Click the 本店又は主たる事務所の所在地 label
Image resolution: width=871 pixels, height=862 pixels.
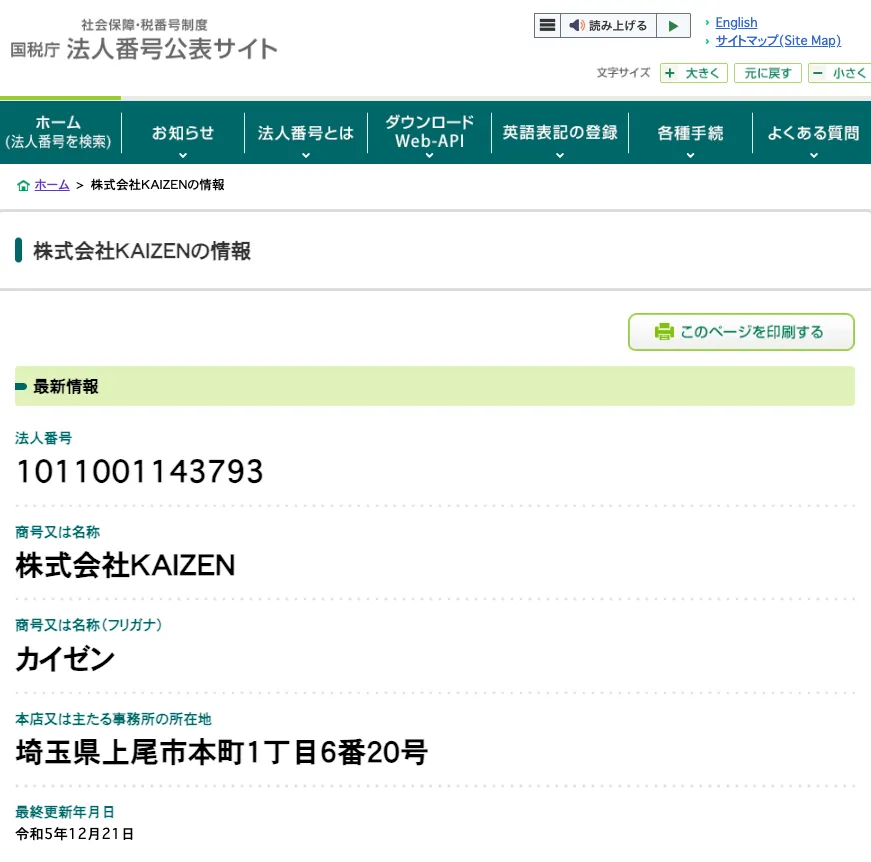(x=113, y=719)
